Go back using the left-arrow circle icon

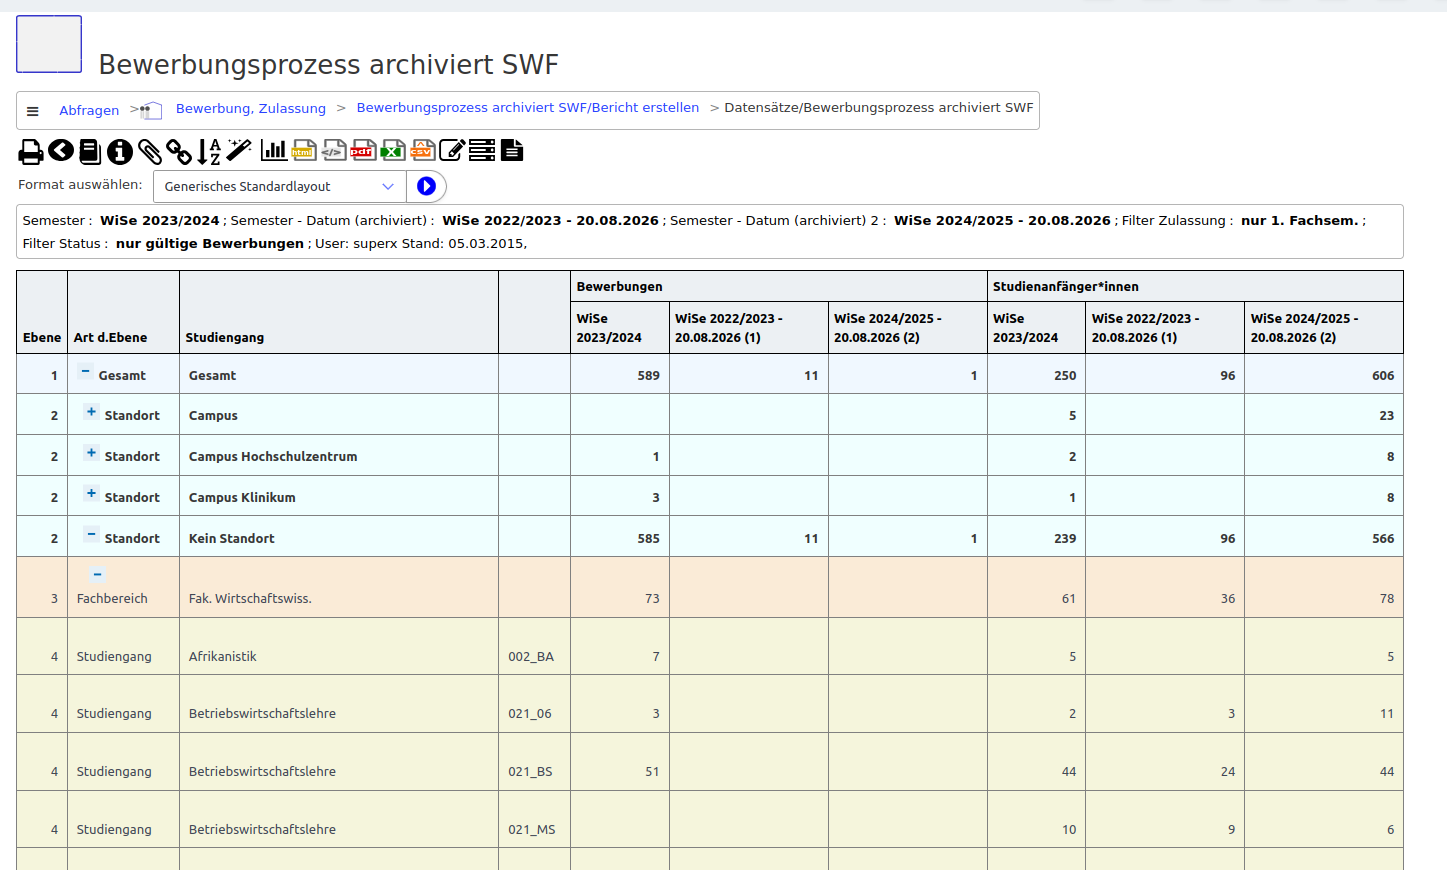click(x=61, y=150)
